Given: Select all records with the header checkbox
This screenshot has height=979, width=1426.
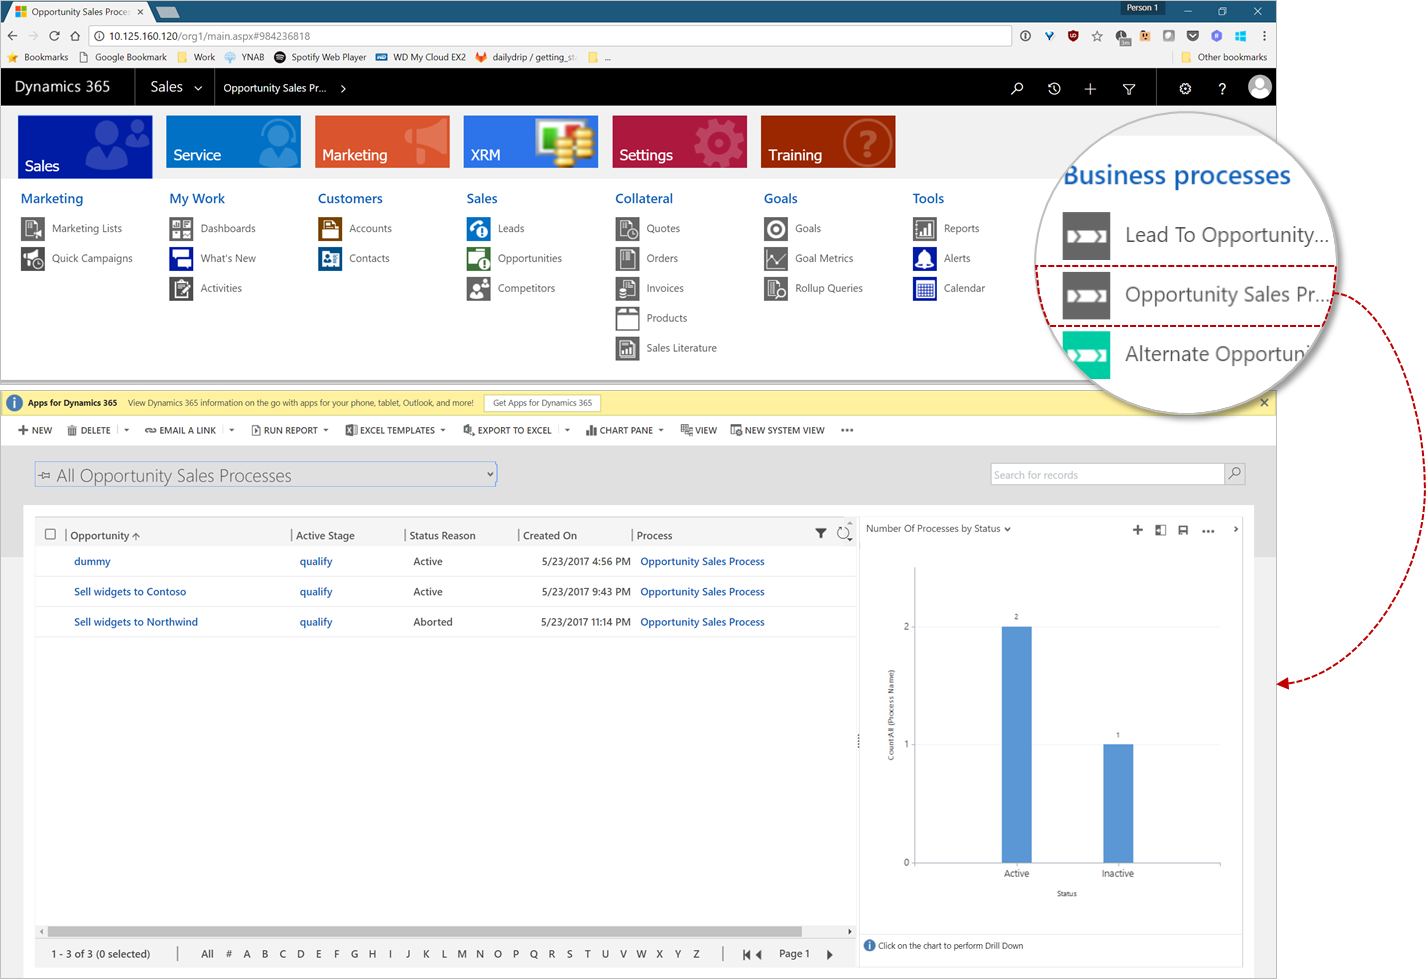Looking at the screenshot, I should 50,533.
